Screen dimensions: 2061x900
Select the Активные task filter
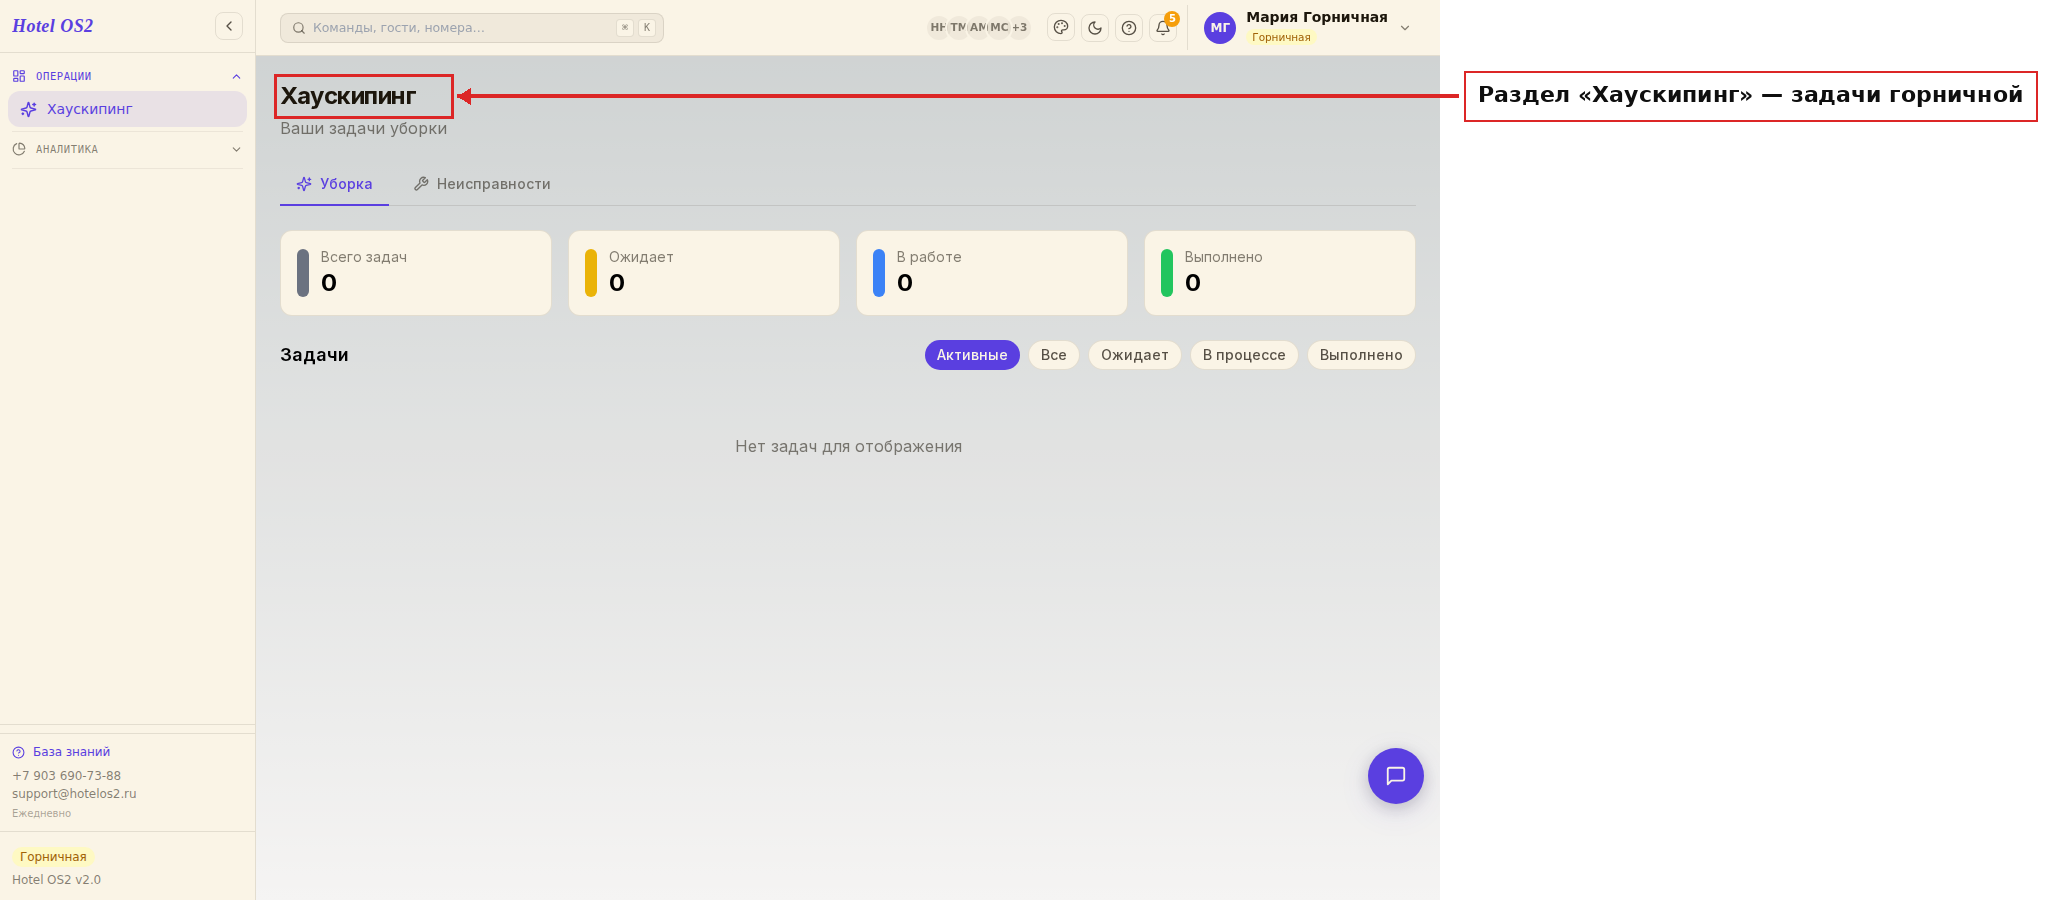972,355
